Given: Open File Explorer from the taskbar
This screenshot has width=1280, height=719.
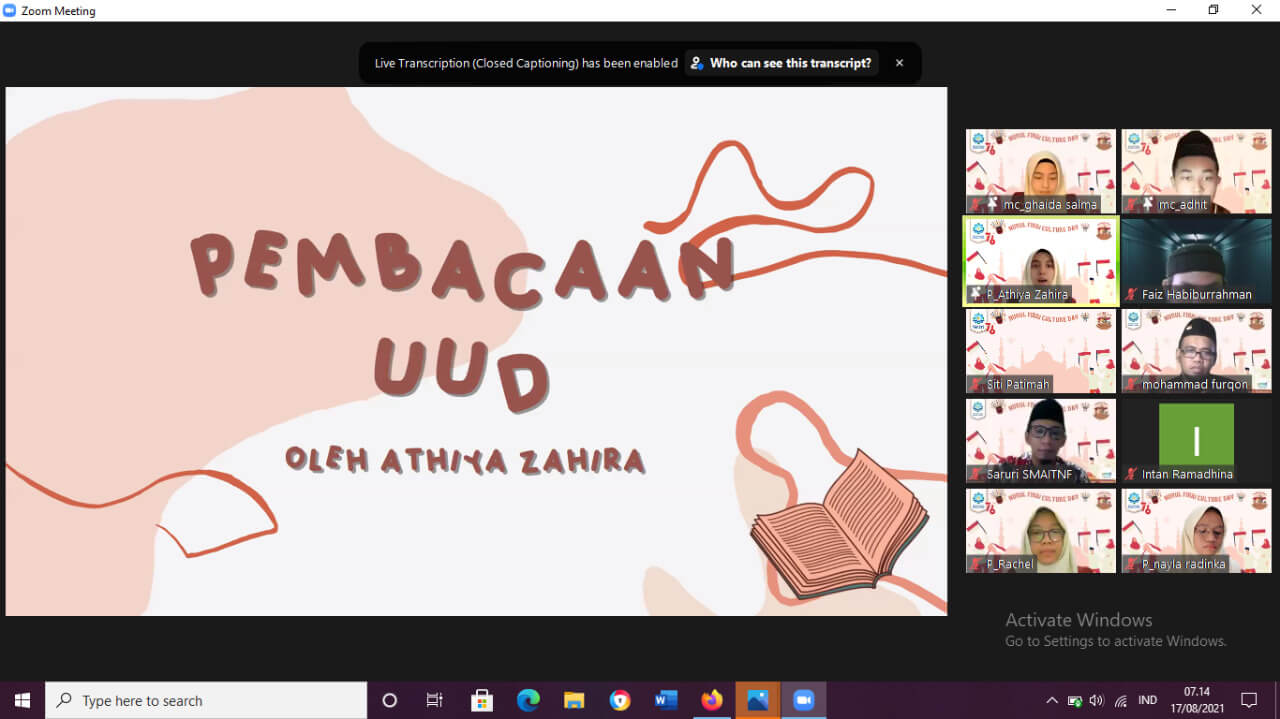Looking at the screenshot, I should 574,700.
